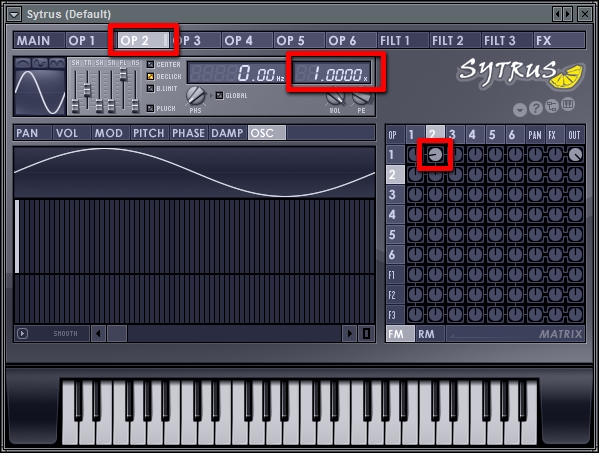Open the FX tab
The height and width of the screenshot is (453, 599).
pos(559,40)
